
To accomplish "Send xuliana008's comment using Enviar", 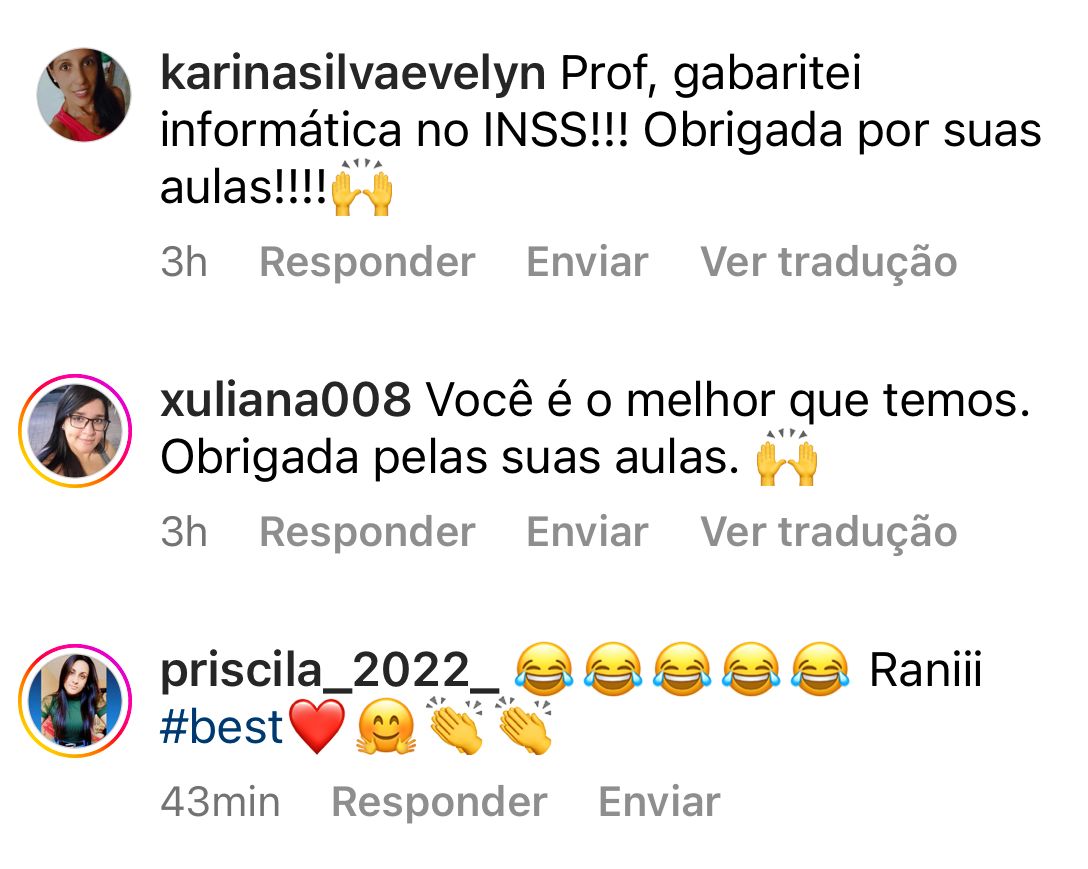I will point(587,532).
